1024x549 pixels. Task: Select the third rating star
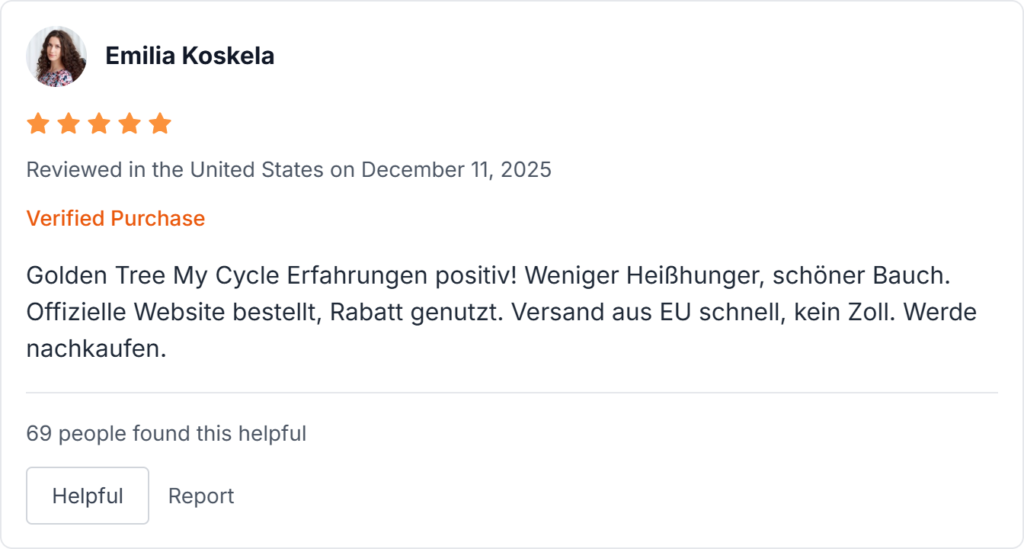[x=99, y=124]
